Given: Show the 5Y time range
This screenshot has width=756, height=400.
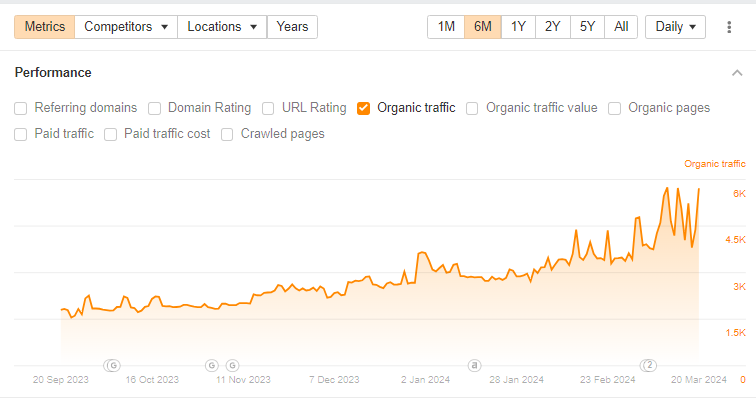Looking at the screenshot, I should pyautogui.click(x=587, y=27).
